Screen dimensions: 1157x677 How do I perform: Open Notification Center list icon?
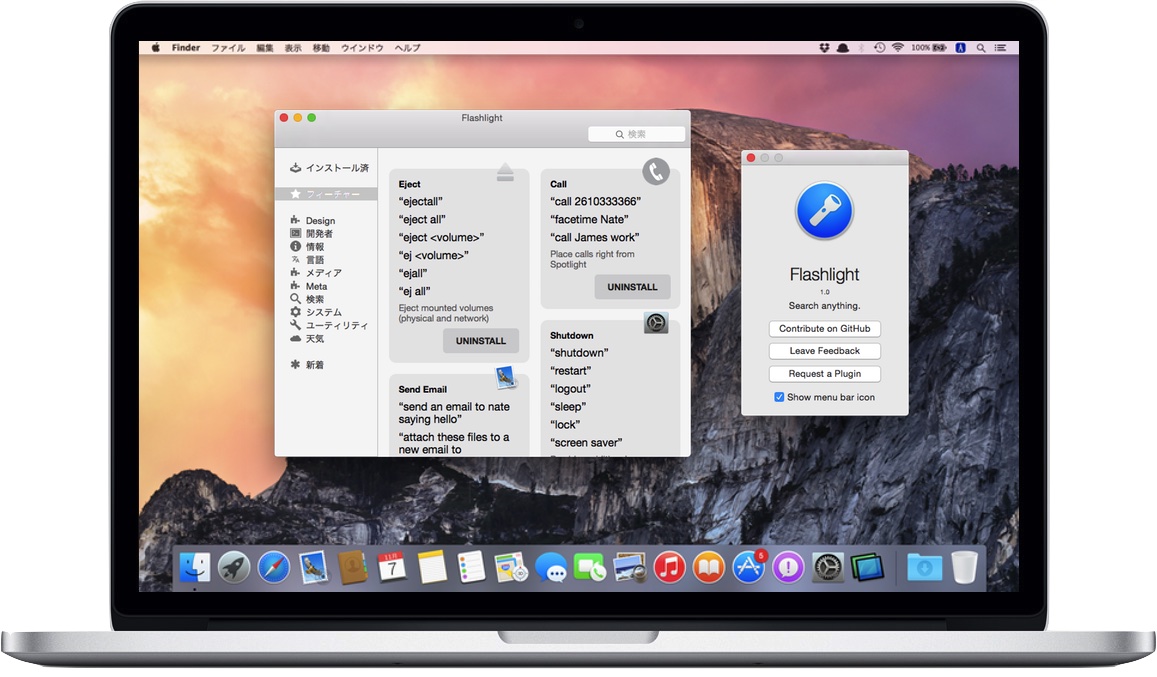pyautogui.click(x=1001, y=48)
